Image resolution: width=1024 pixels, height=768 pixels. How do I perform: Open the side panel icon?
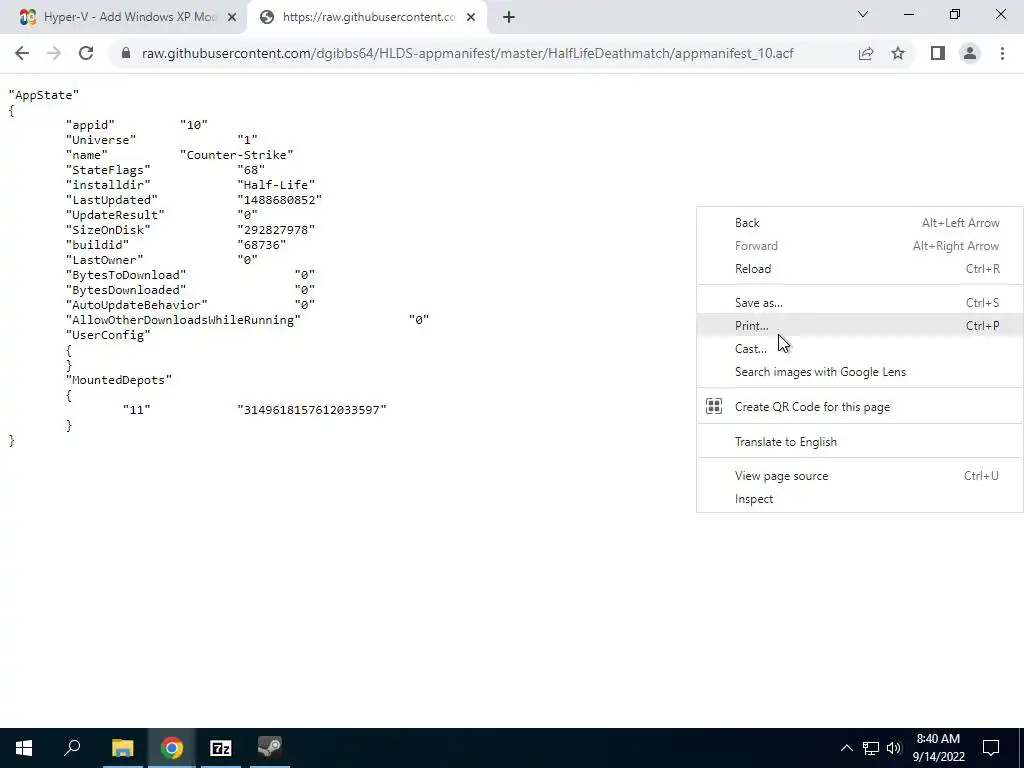(x=938, y=54)
